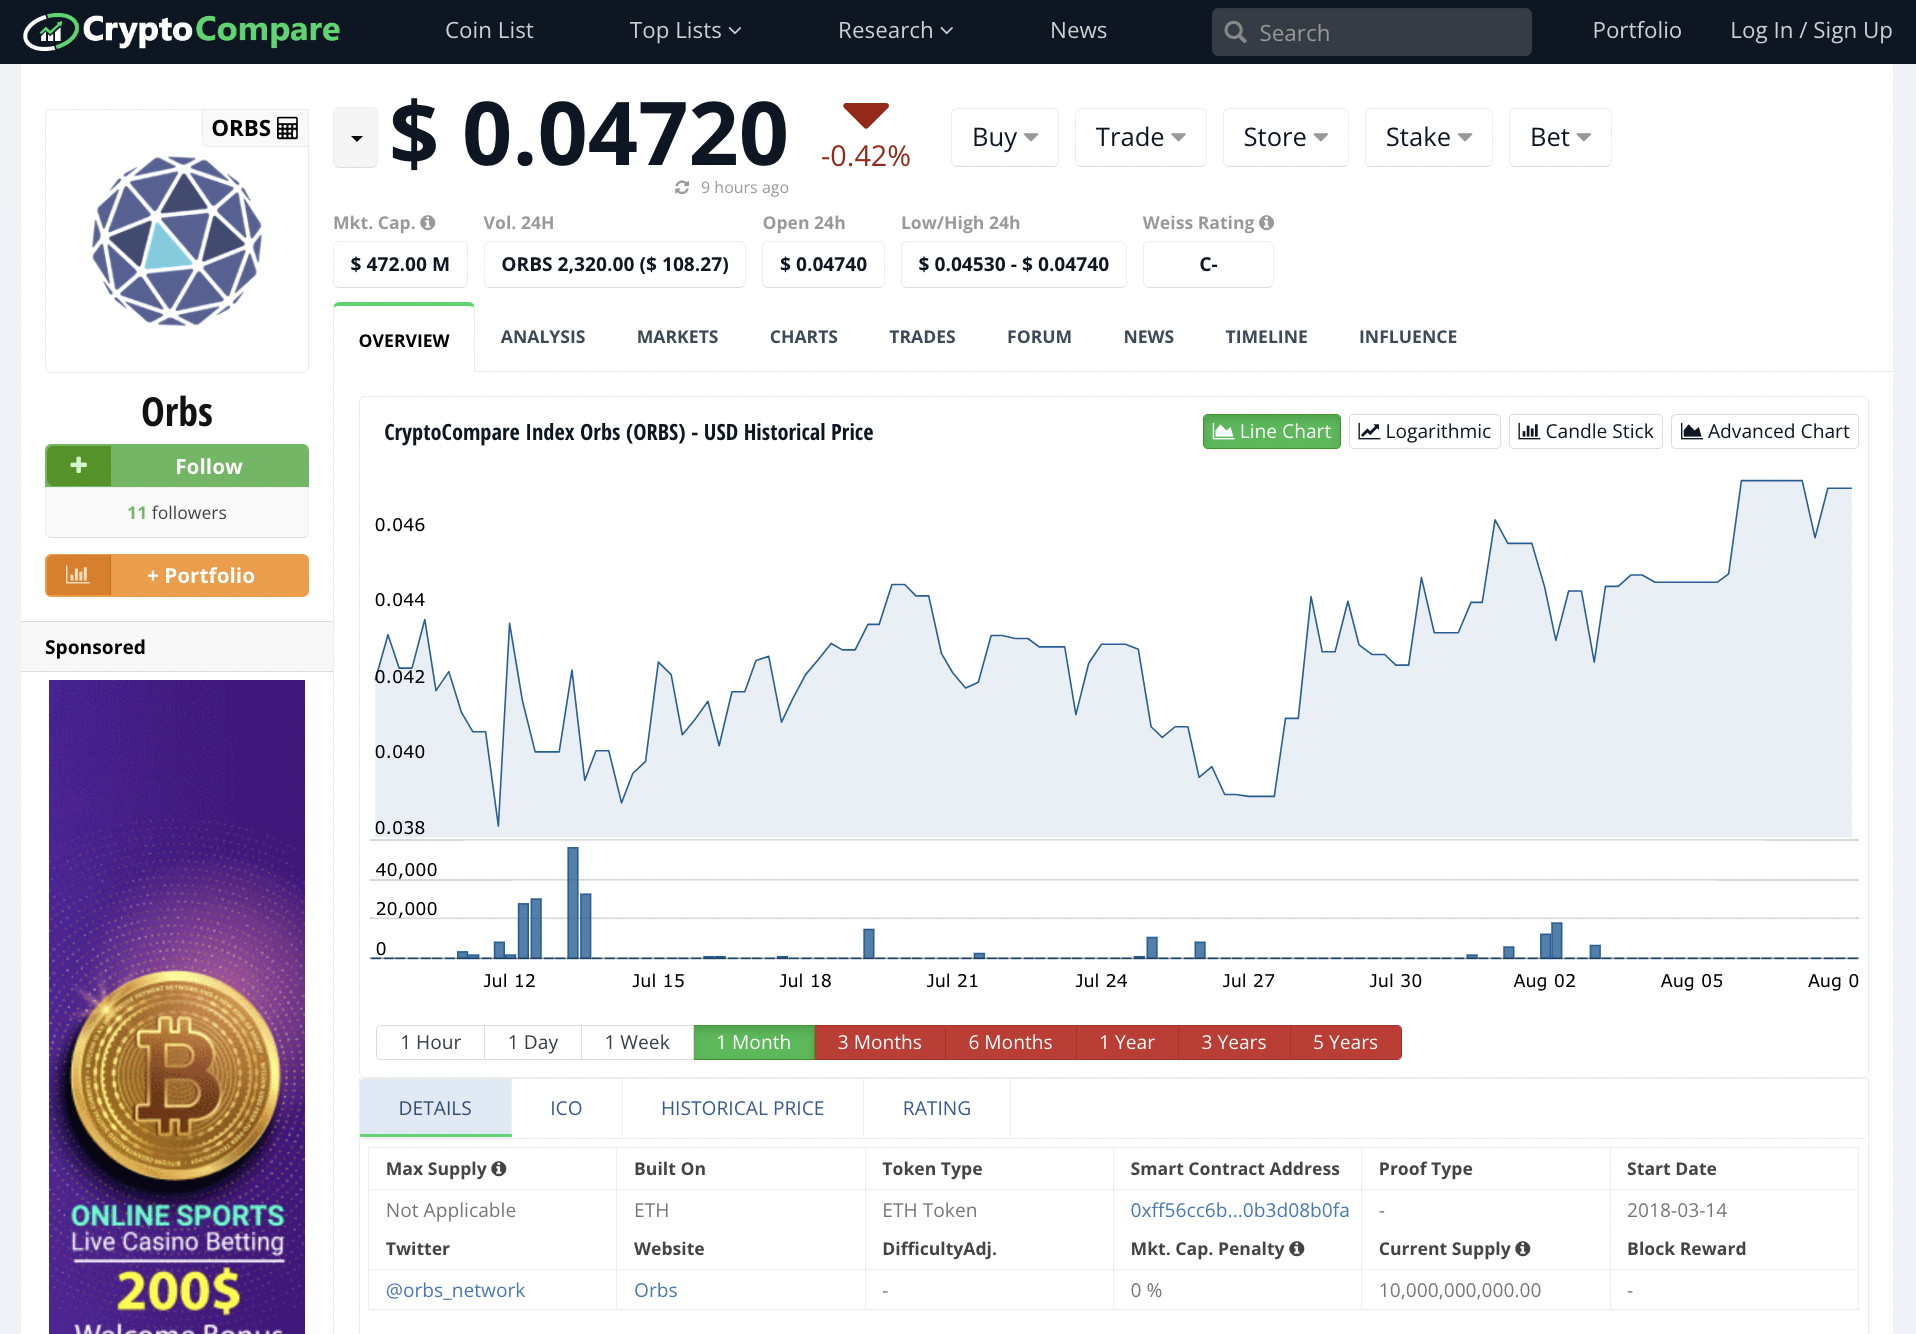This screenshot has width=1916, height=1334.
Task: Open the HISTORICAL PRICE tab
Action: coord(742,1108)
